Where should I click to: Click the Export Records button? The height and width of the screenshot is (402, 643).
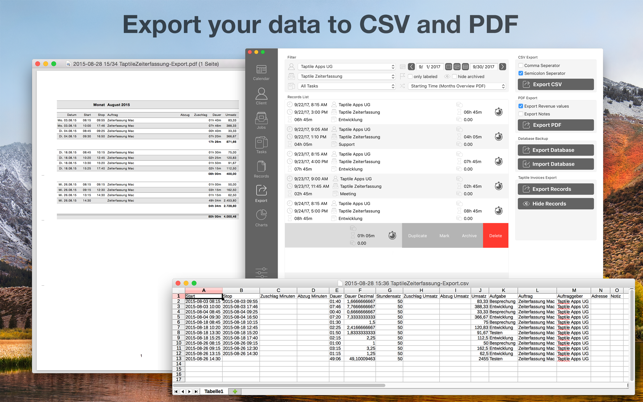(x=556, y=189)
